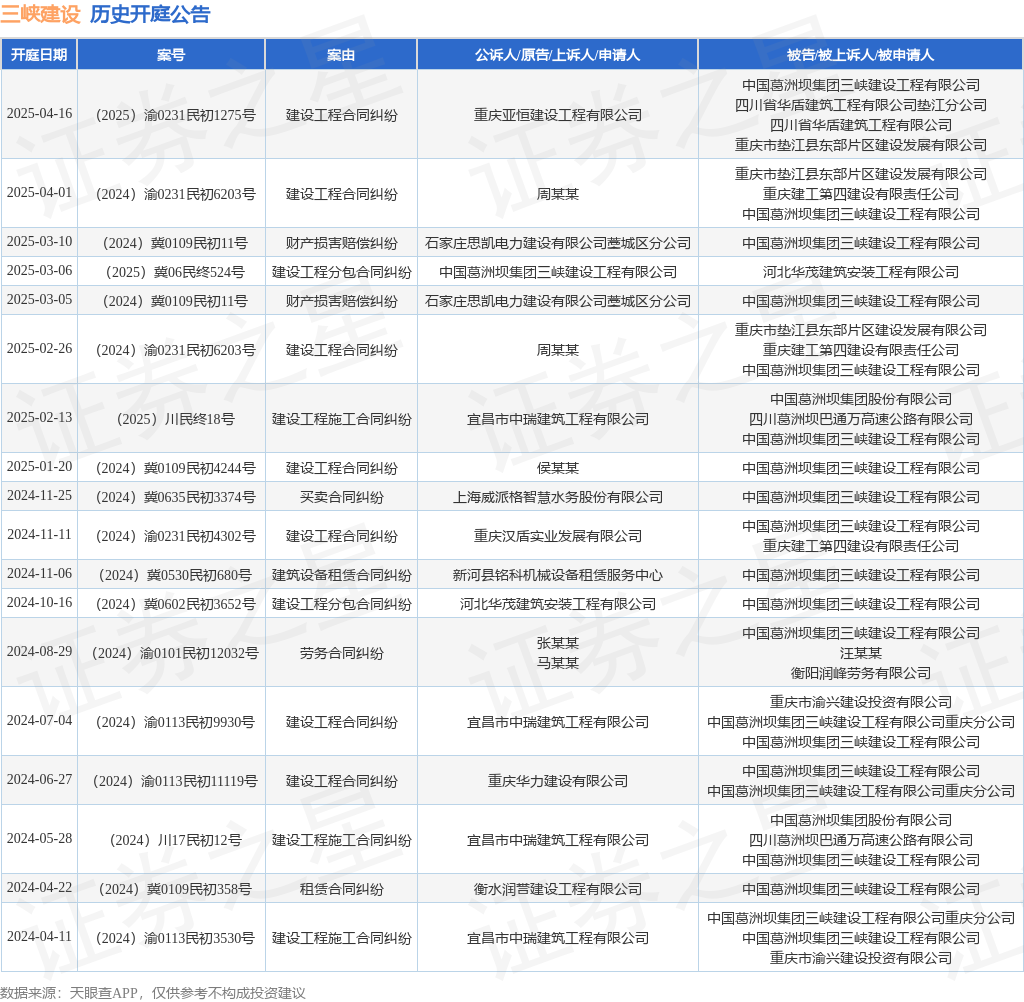
Task: Click case number (2024)冀0109民初358号
Action: [175, 889]
